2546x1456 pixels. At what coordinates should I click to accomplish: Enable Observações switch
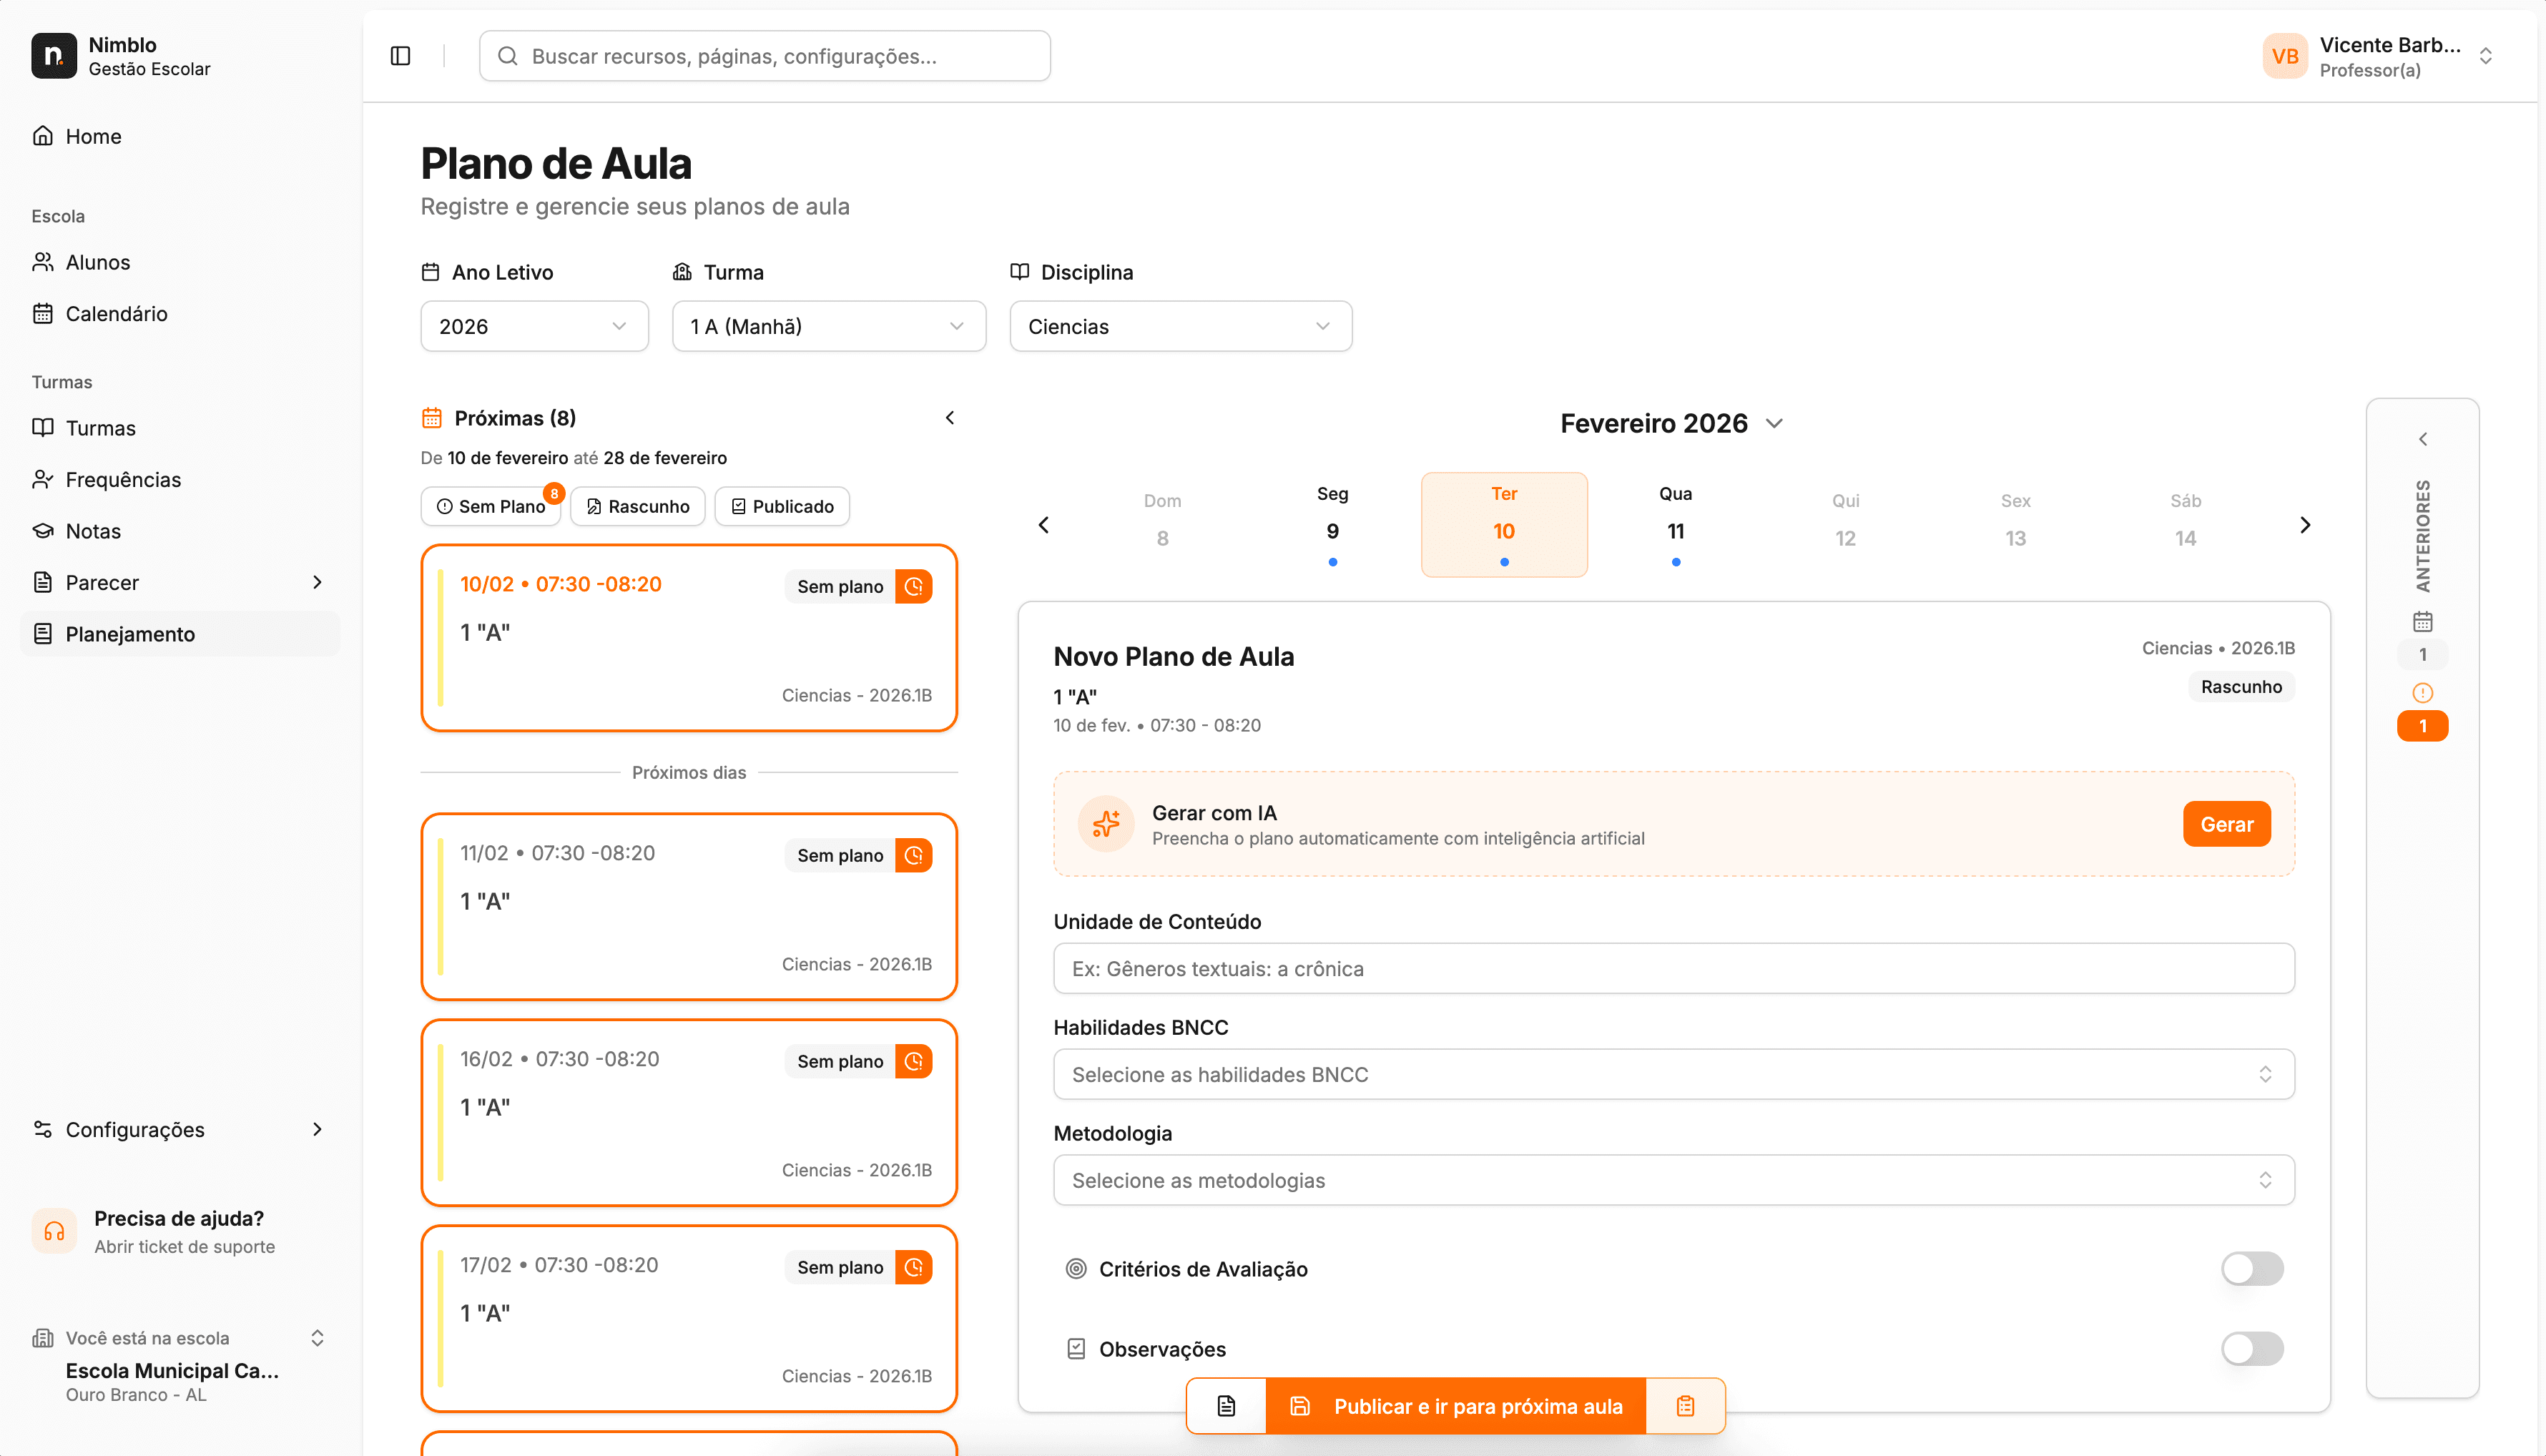(x=2252, y=1349)
